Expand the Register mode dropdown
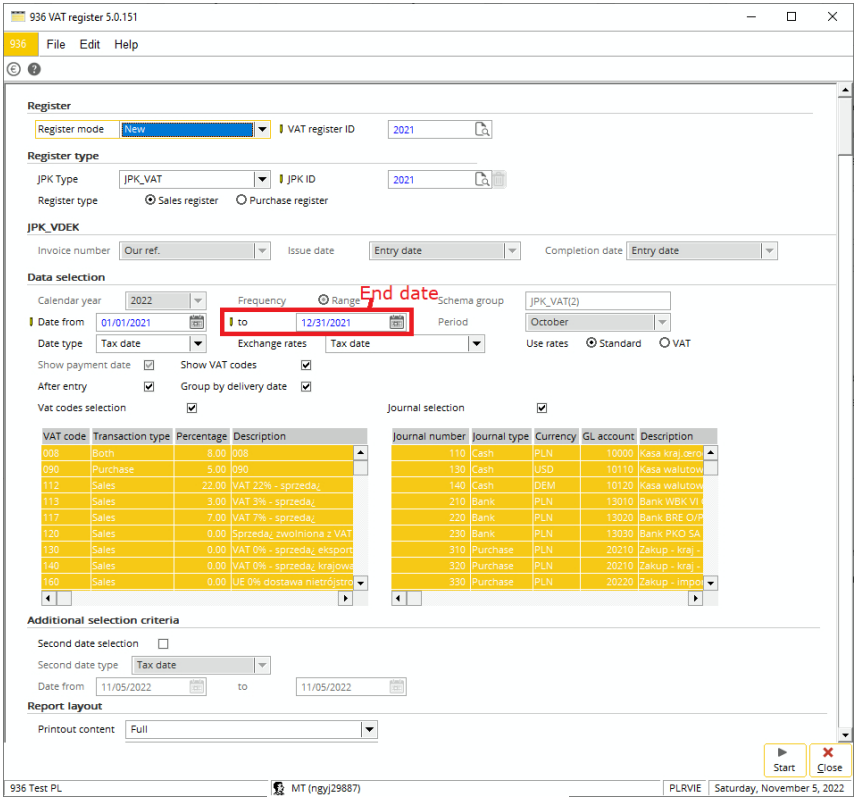Screen dimensions: 857x800 262,129
